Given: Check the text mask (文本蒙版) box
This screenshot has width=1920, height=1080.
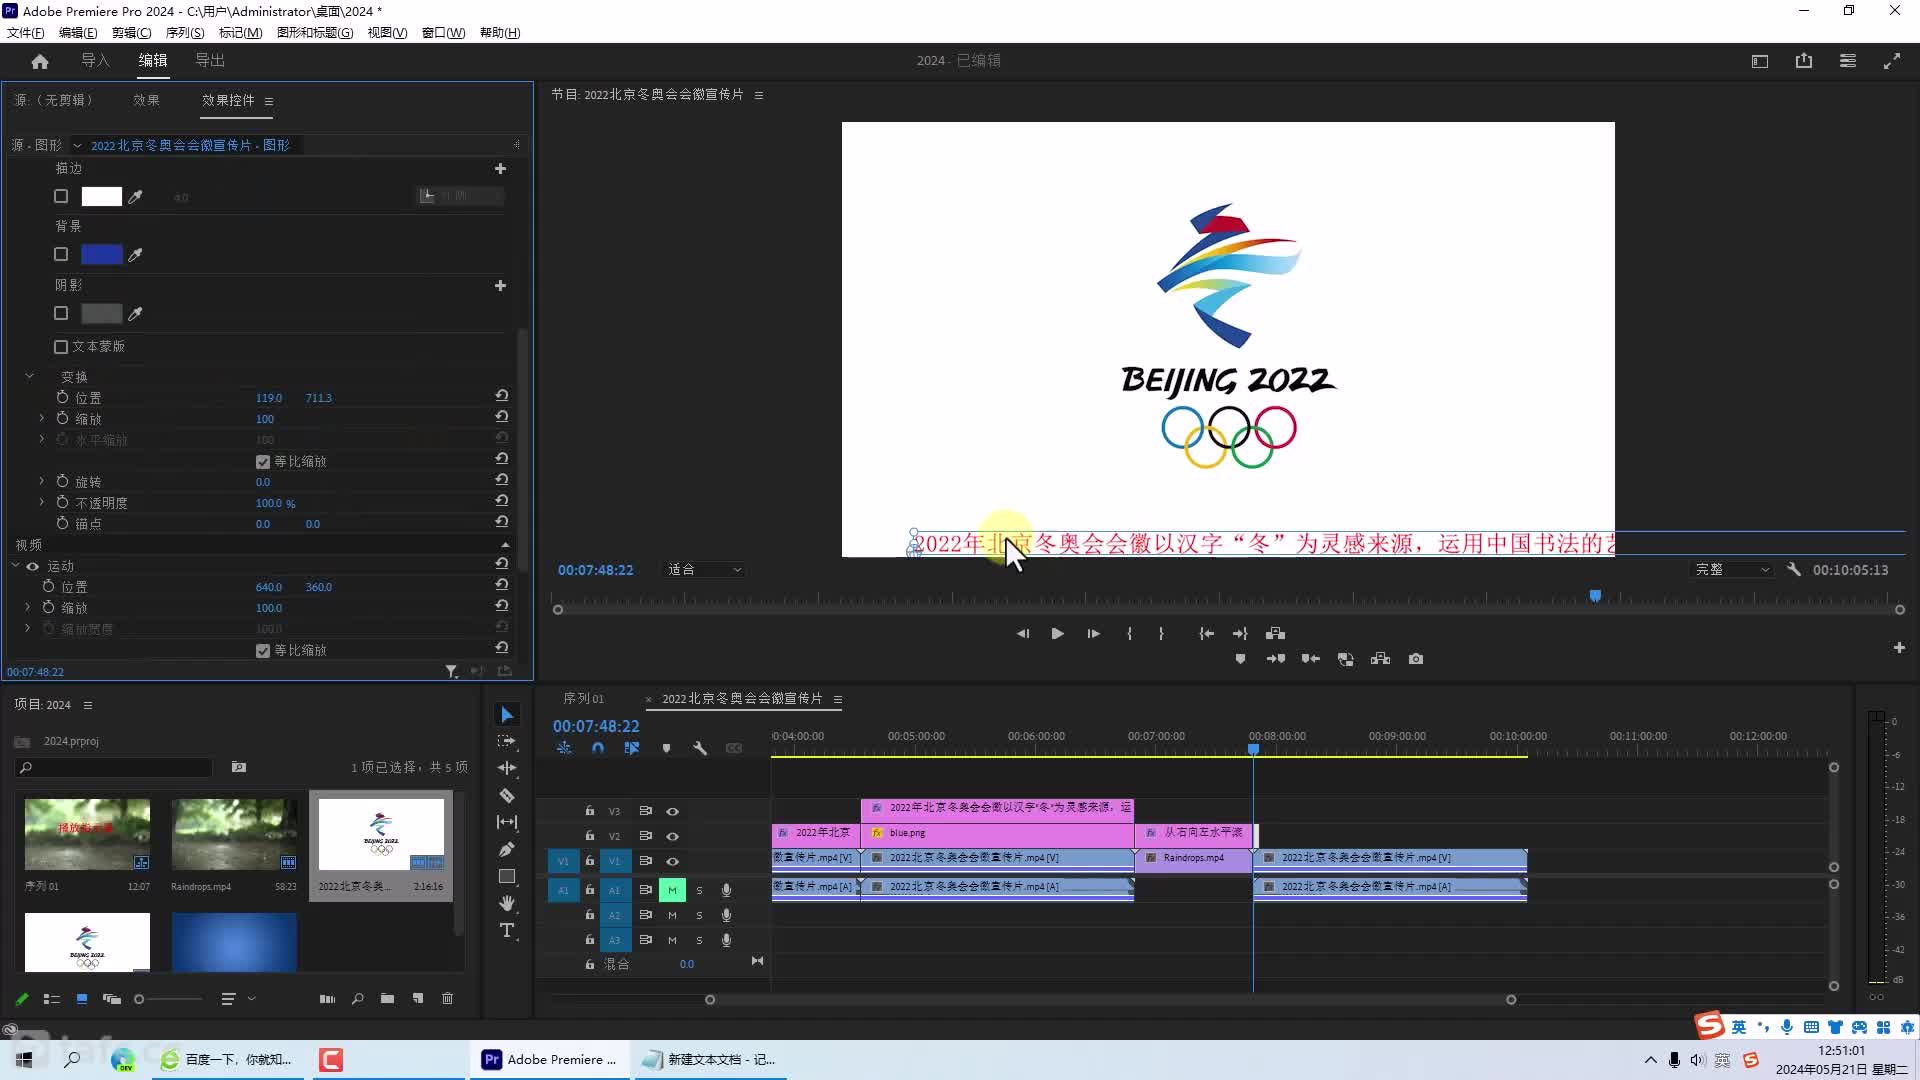Looking at the screenshot, I should [x=61, y=347].
